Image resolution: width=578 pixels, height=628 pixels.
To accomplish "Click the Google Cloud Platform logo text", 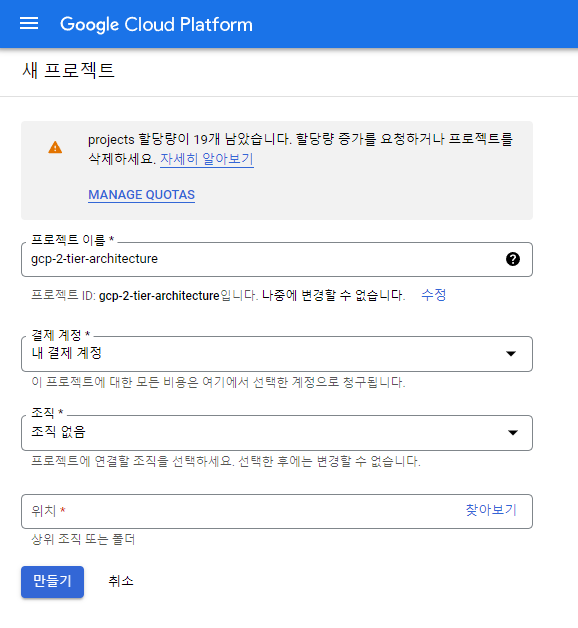I will (x=156, y=24).
